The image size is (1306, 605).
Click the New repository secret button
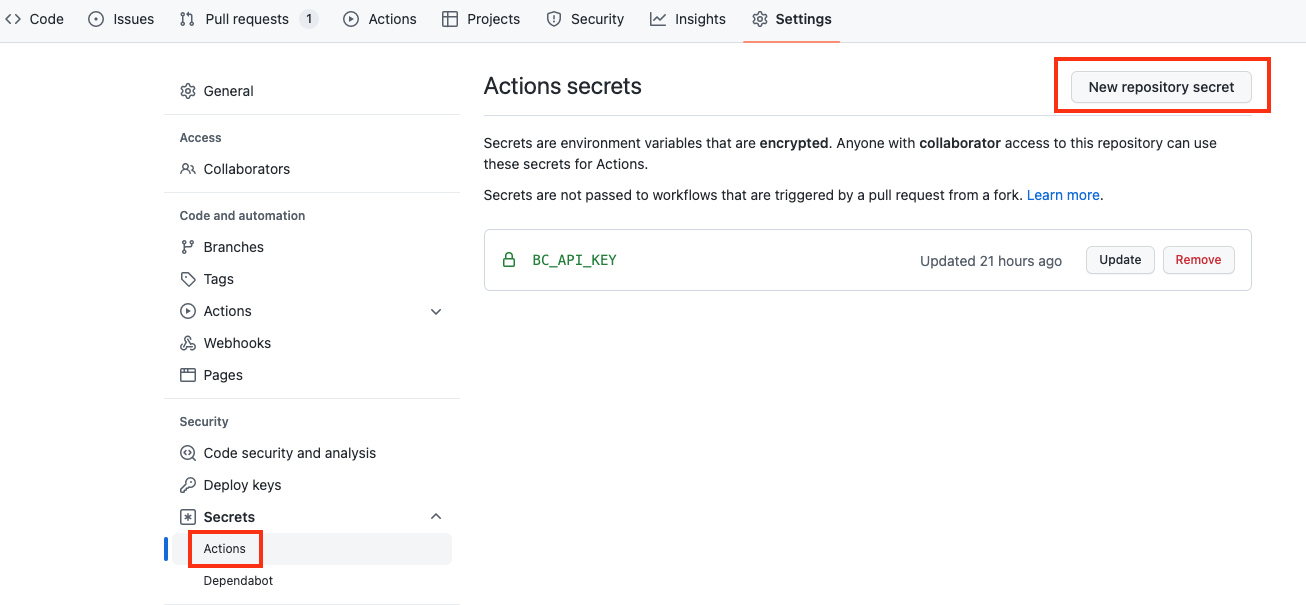point(1161,87)
